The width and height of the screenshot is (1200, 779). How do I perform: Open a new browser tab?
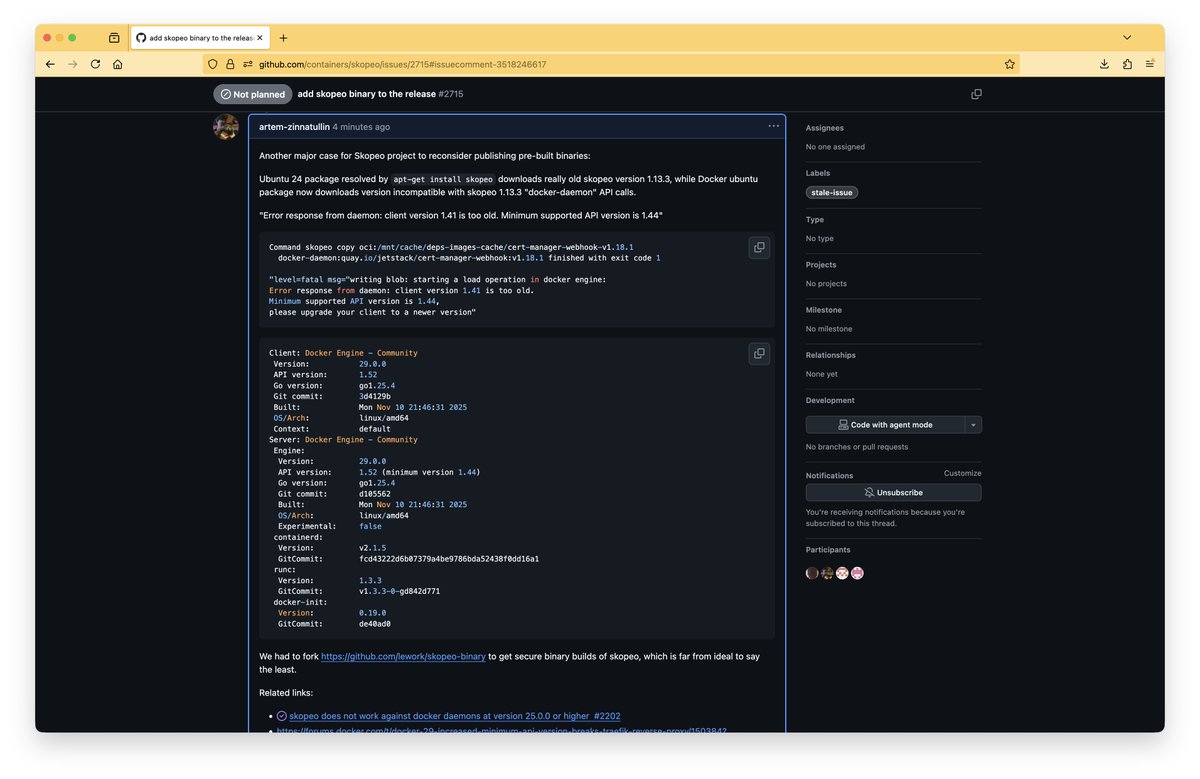(283, 38)
